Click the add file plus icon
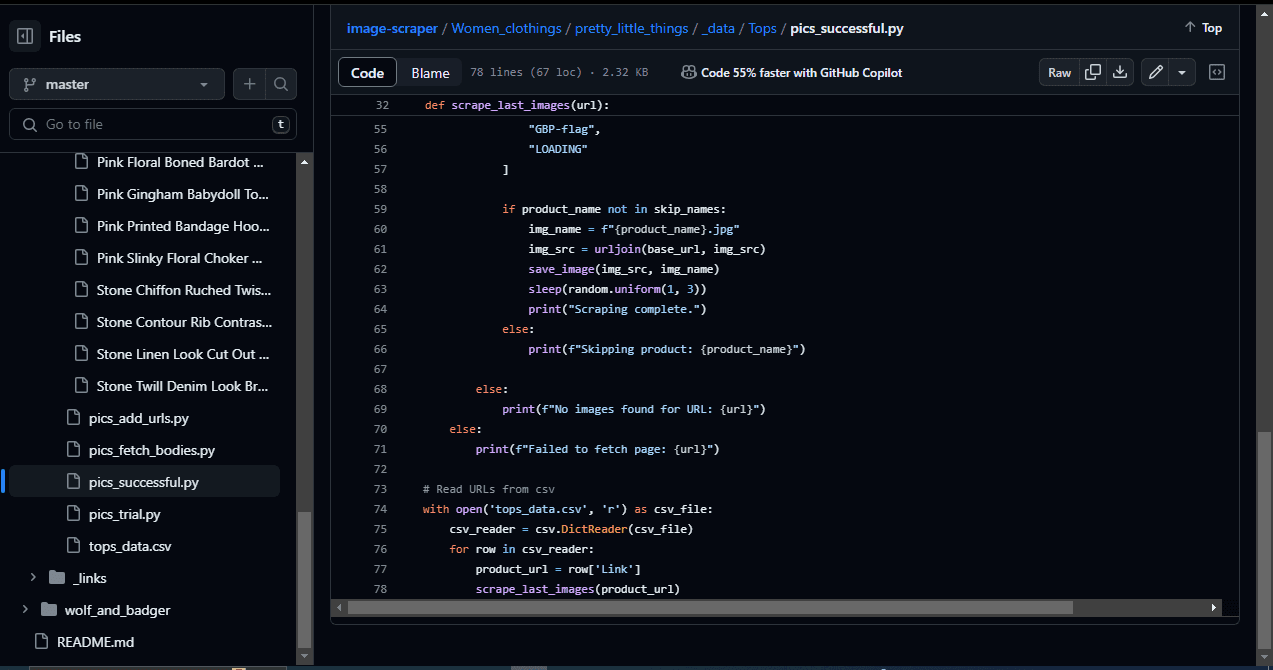This screenshot has height=670, width=1273. [250, 85]
